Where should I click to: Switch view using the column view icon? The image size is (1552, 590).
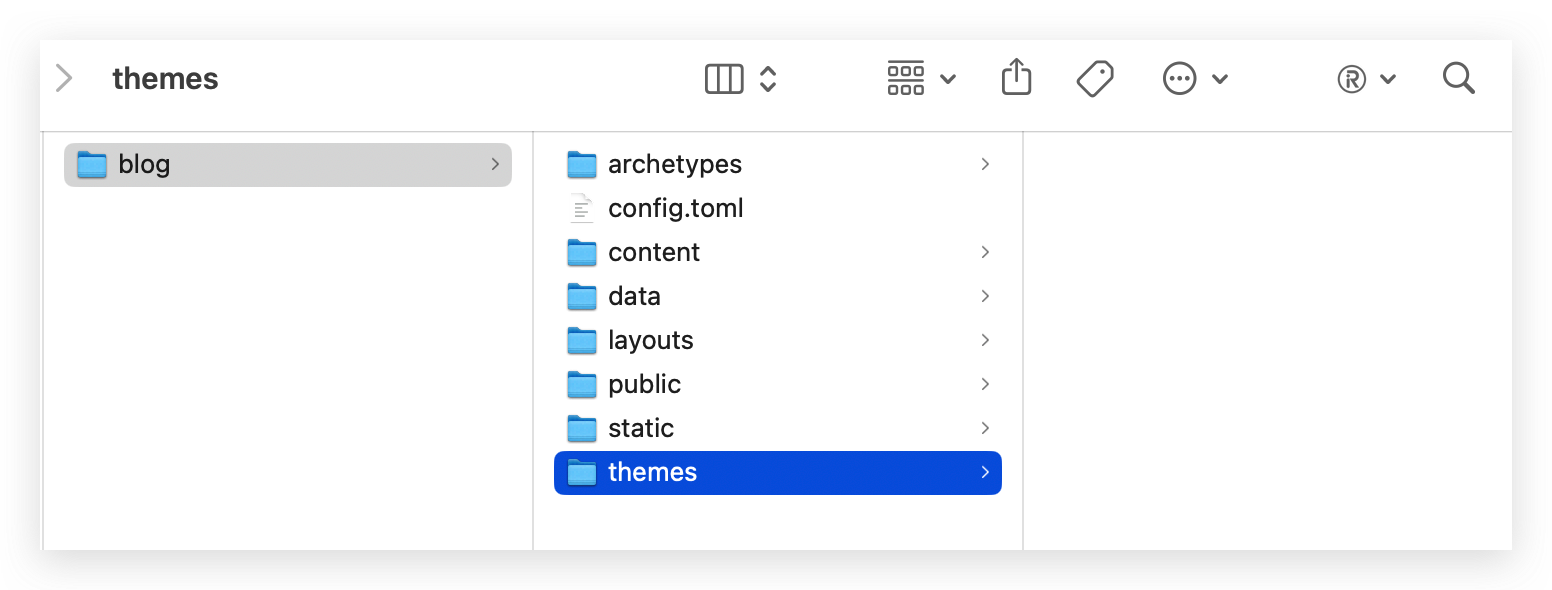click(x=724, y=79)
